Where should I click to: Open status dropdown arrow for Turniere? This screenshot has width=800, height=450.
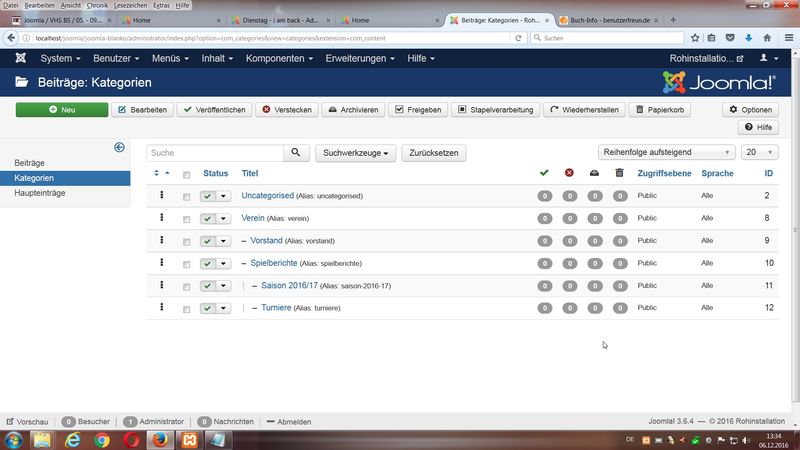(223, 308)
